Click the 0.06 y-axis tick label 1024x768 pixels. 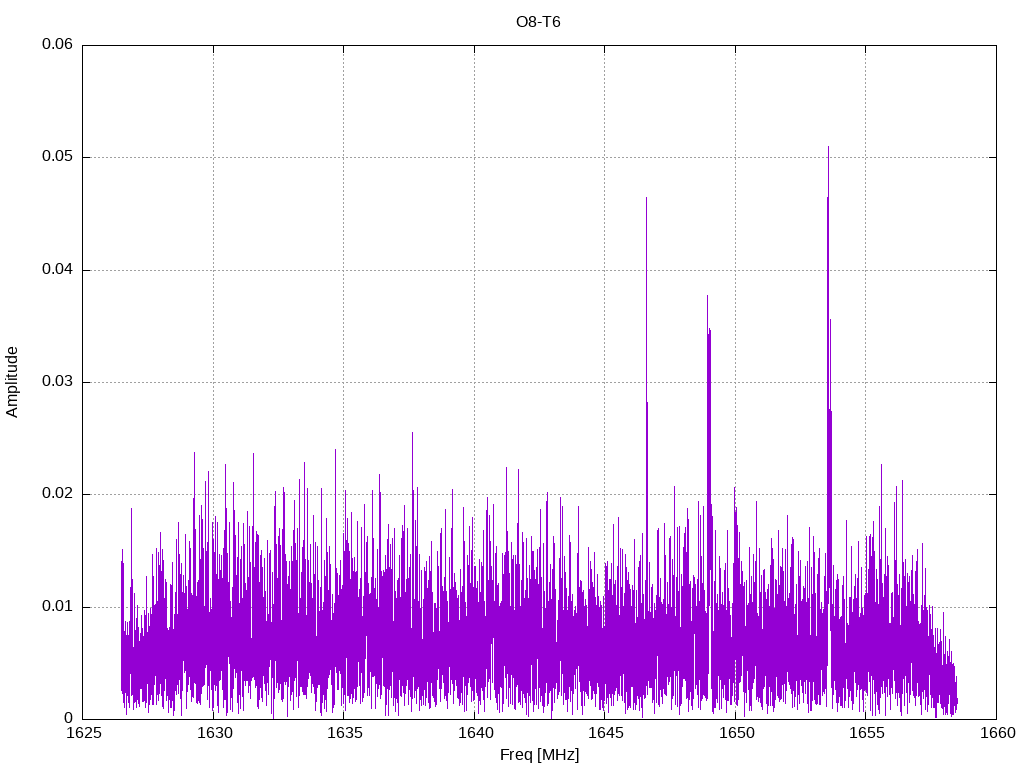pyautogui.click(x=57, y=45)
